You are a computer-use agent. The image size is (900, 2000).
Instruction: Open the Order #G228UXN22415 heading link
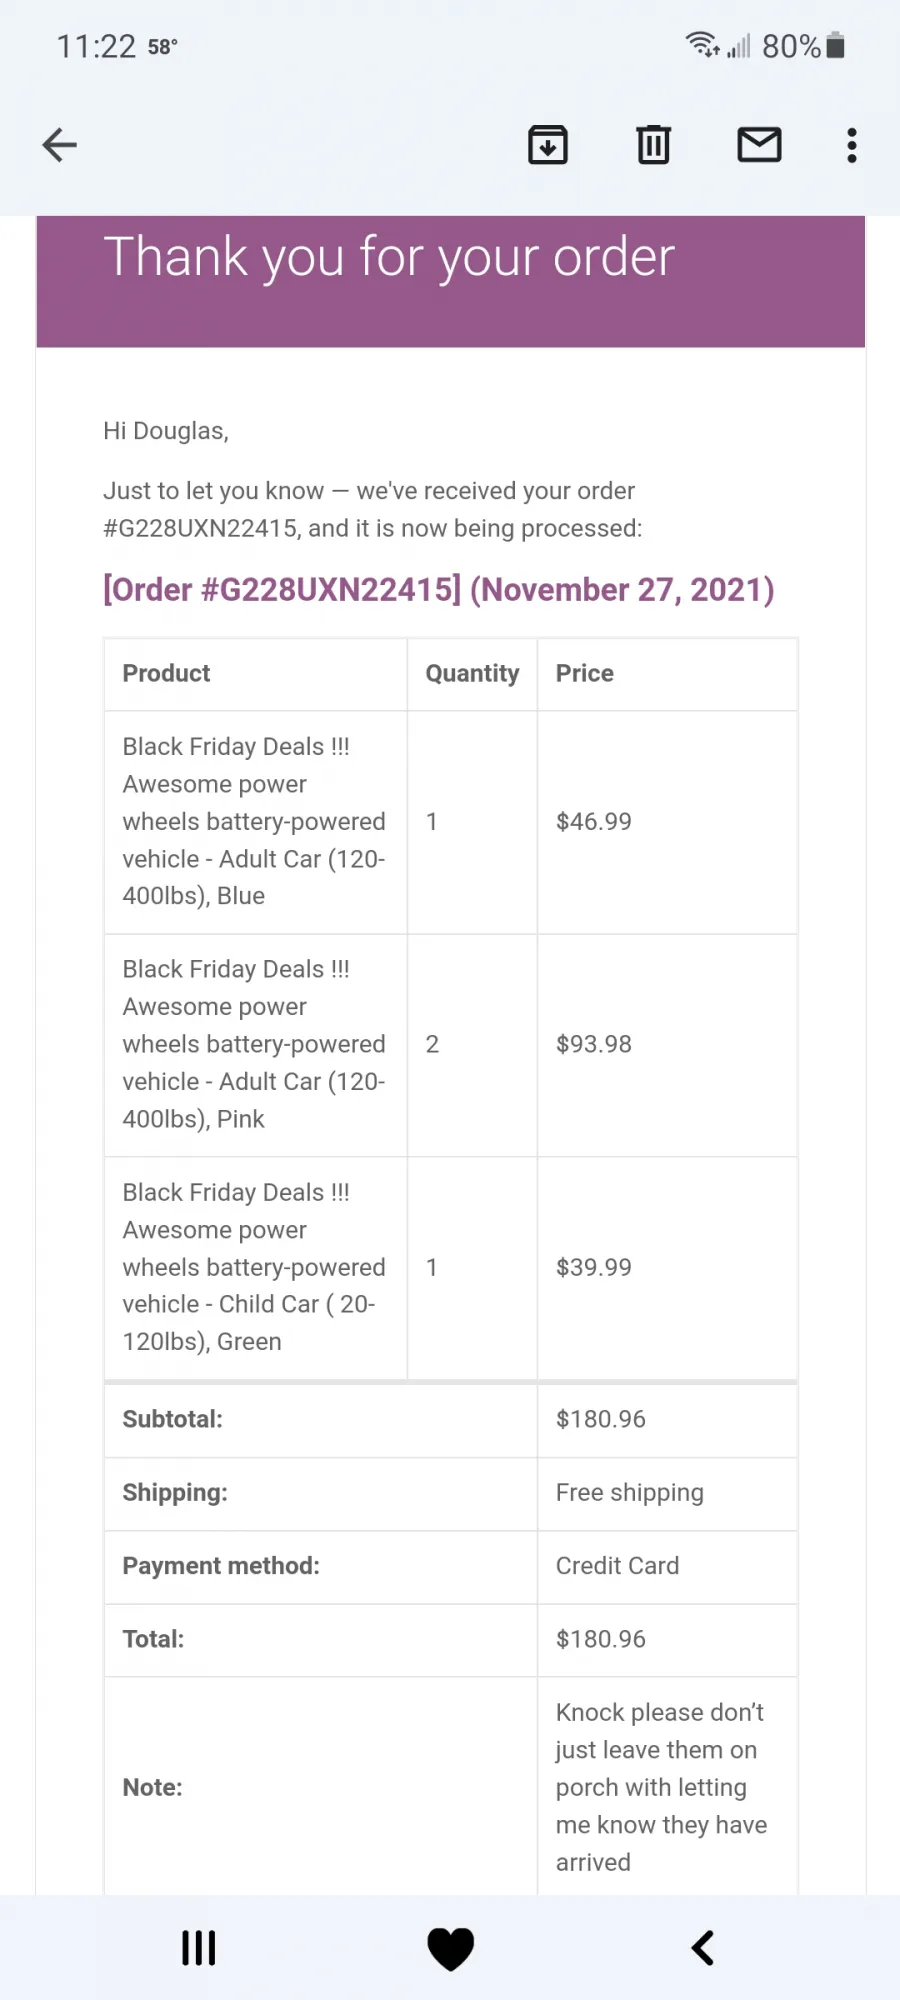439,589
